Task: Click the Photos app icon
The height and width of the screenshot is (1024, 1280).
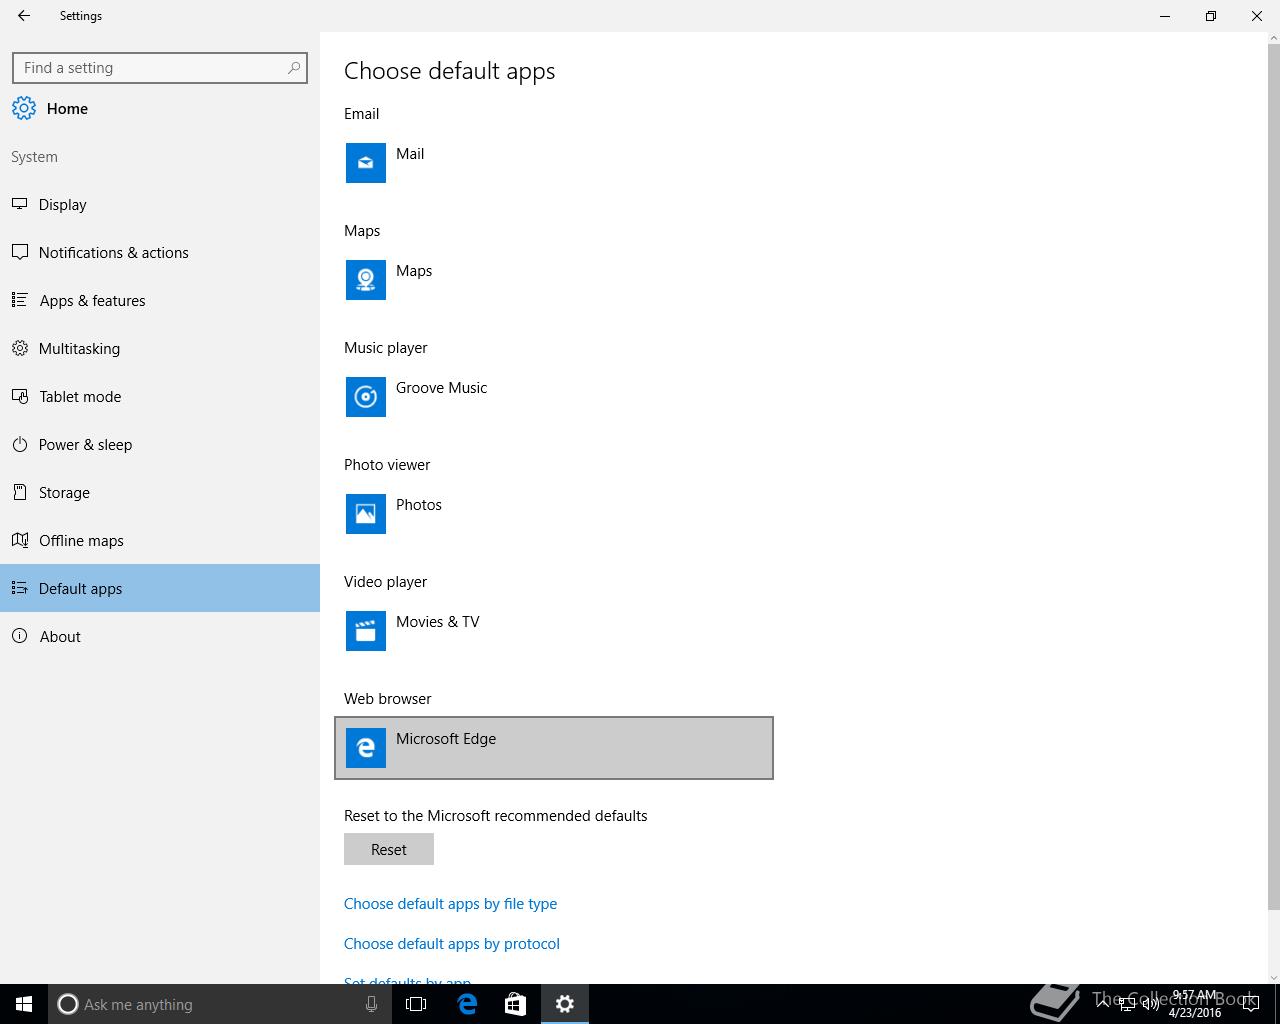Action: [366, 514]
